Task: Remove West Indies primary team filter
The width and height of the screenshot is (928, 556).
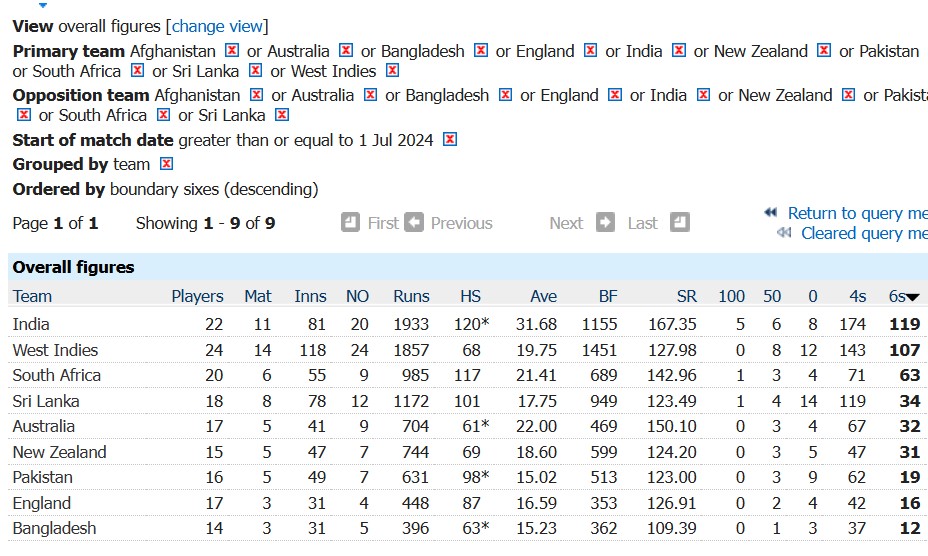Action: [392, 71]
